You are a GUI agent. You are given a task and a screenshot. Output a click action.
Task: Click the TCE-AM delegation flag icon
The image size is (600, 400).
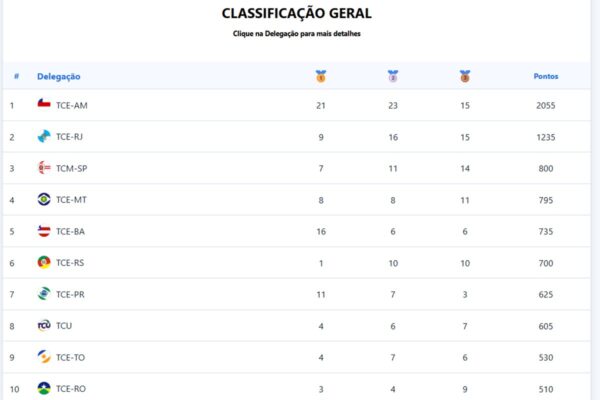(44, 104)
